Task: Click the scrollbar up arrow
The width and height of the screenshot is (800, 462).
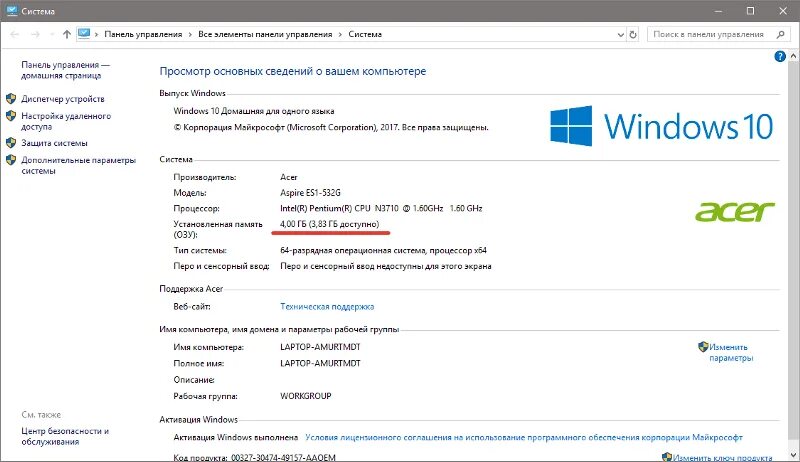Action: coord(793,55)
